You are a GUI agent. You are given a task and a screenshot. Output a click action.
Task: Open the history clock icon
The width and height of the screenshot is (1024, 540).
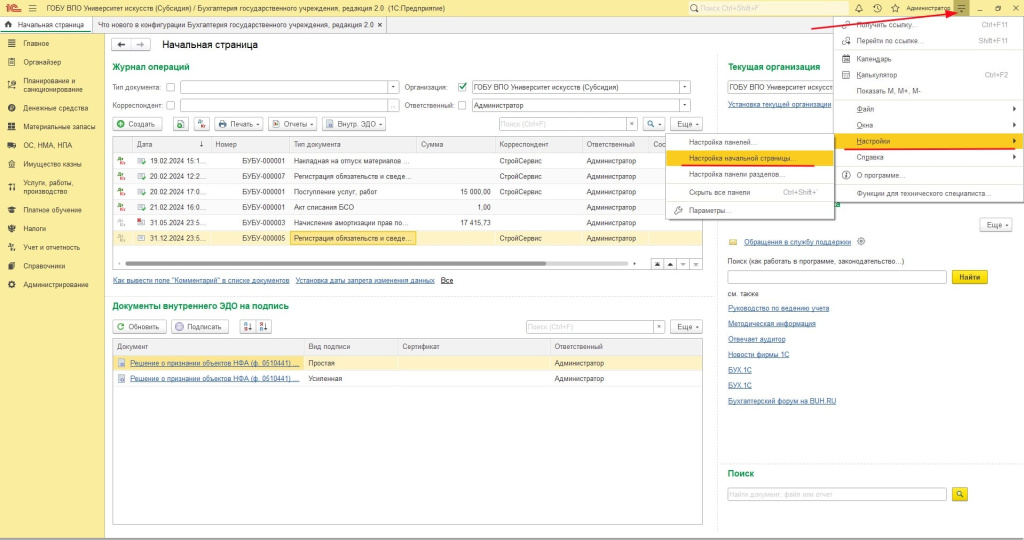[x=877, y=8]
